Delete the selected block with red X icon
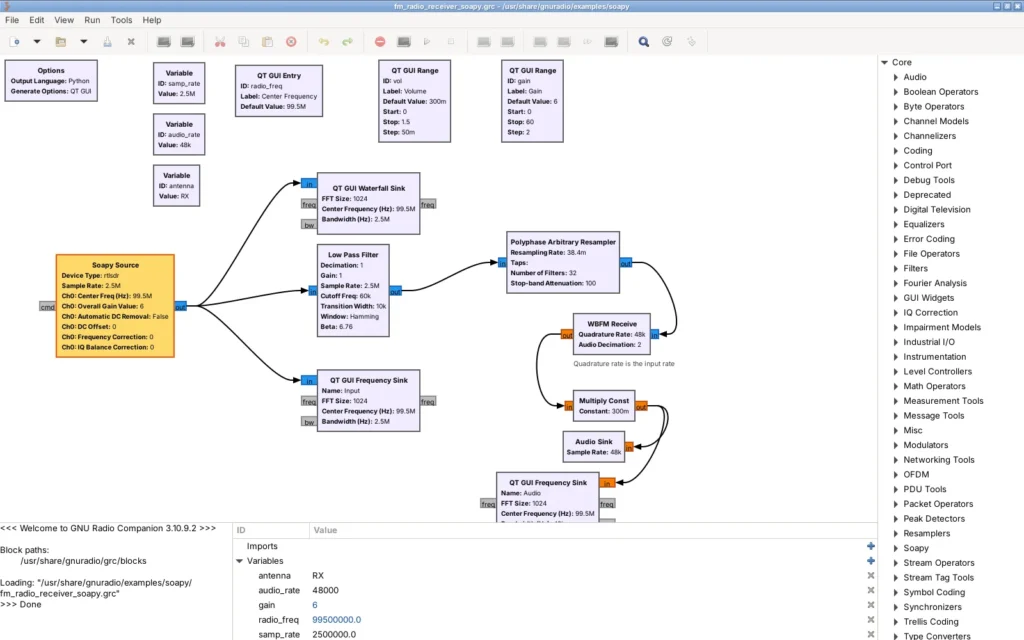 tap(291, 42)
